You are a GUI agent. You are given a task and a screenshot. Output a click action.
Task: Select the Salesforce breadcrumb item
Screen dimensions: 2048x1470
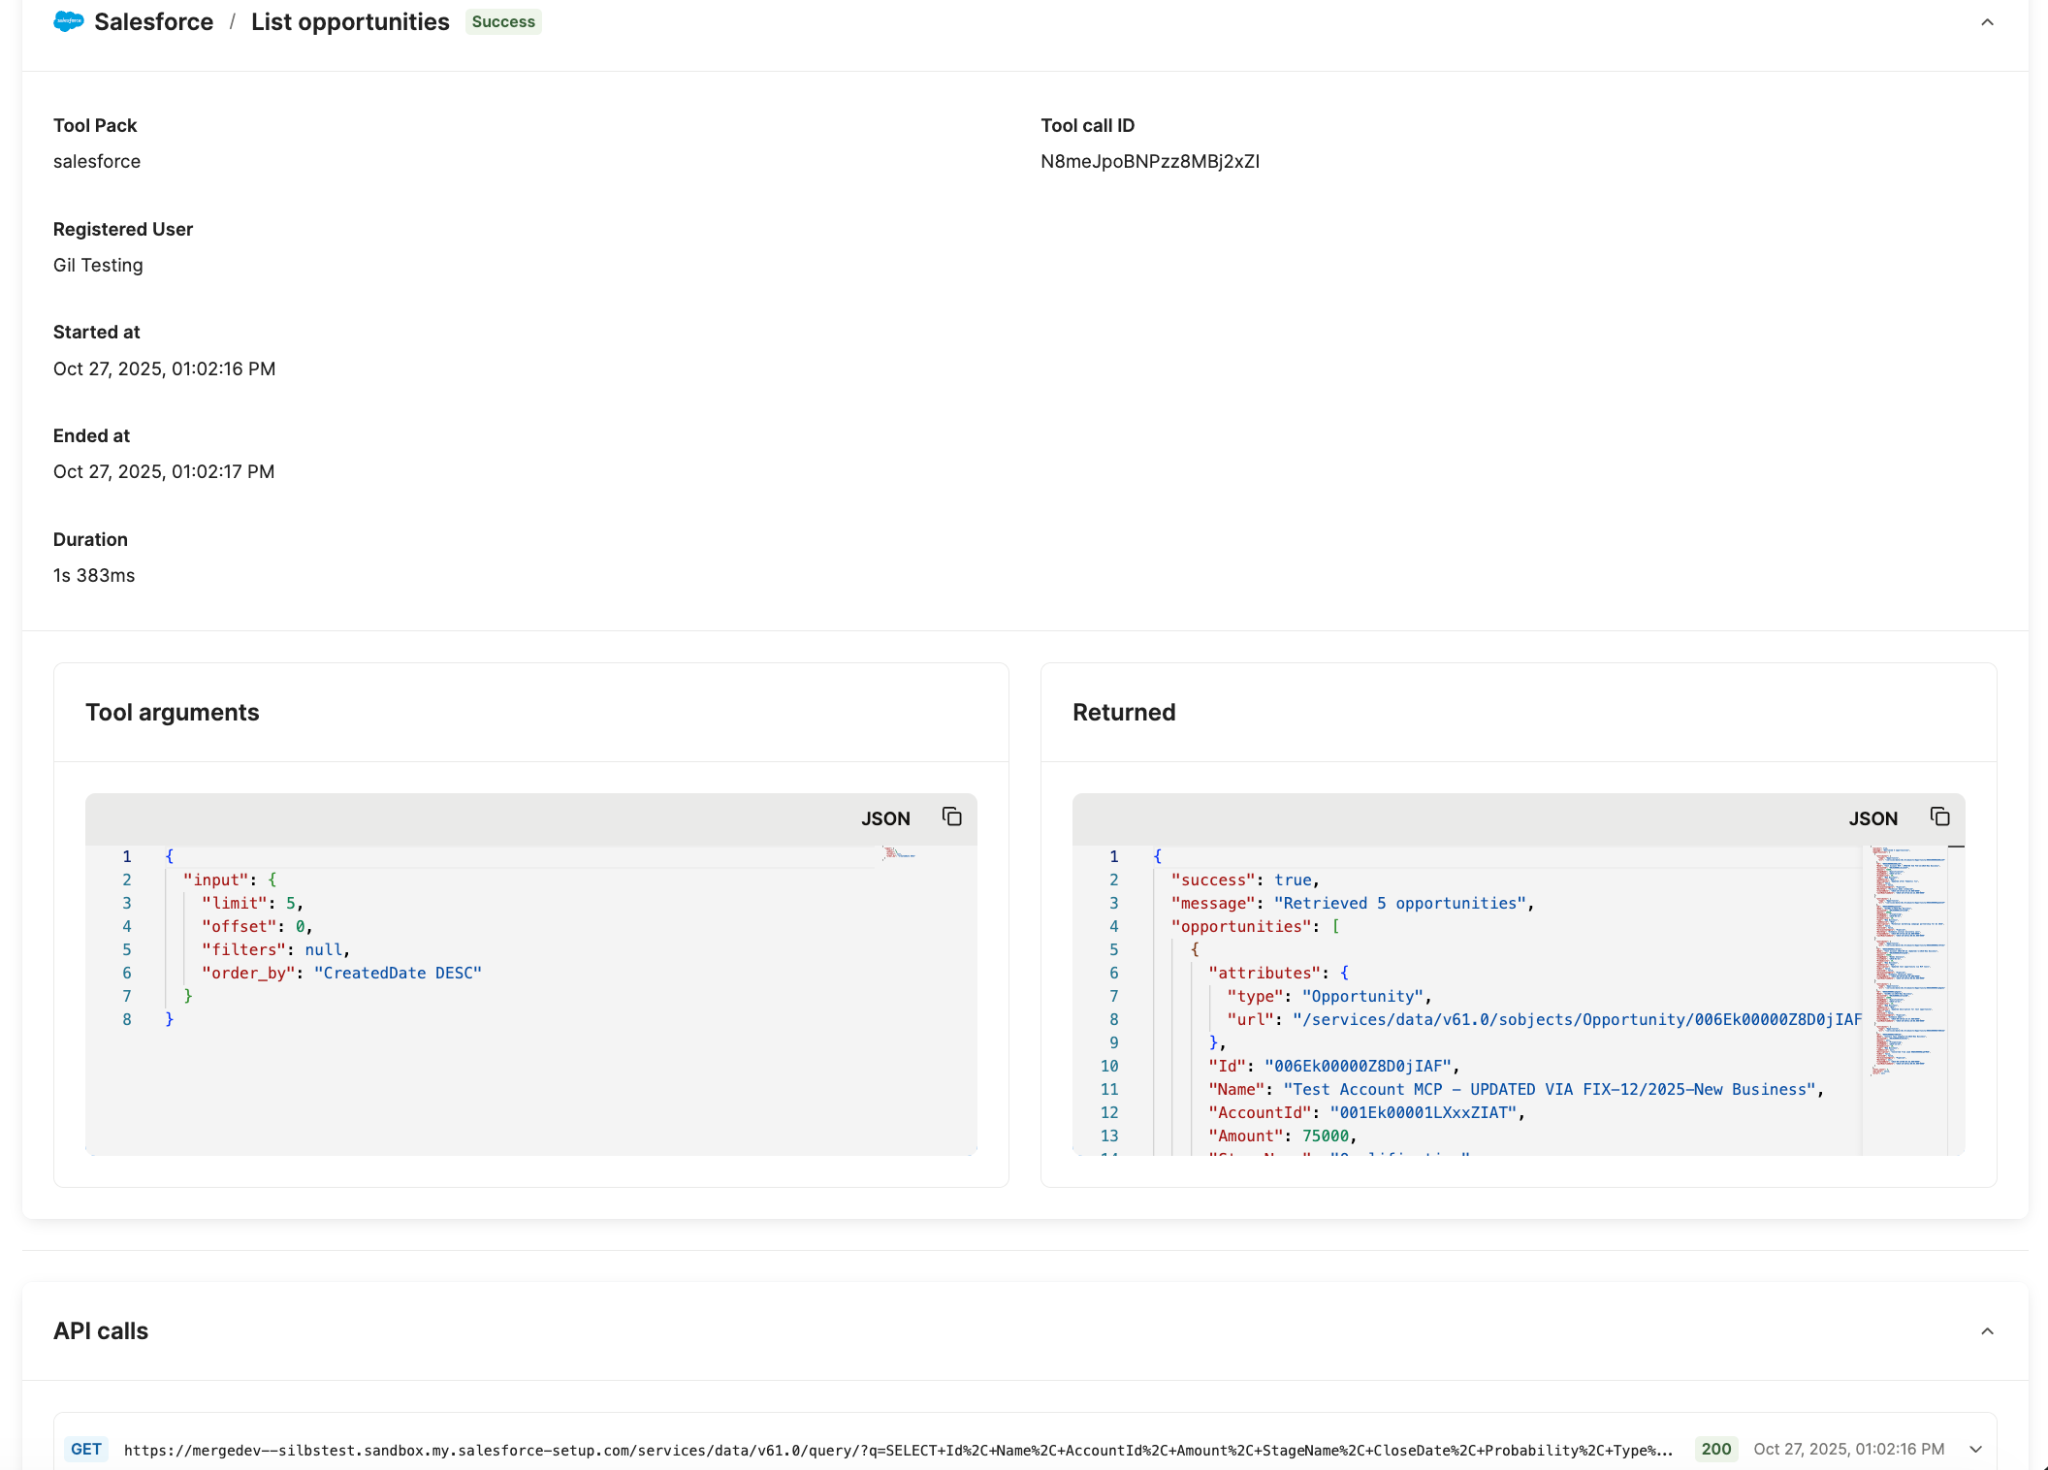(154, 21)
